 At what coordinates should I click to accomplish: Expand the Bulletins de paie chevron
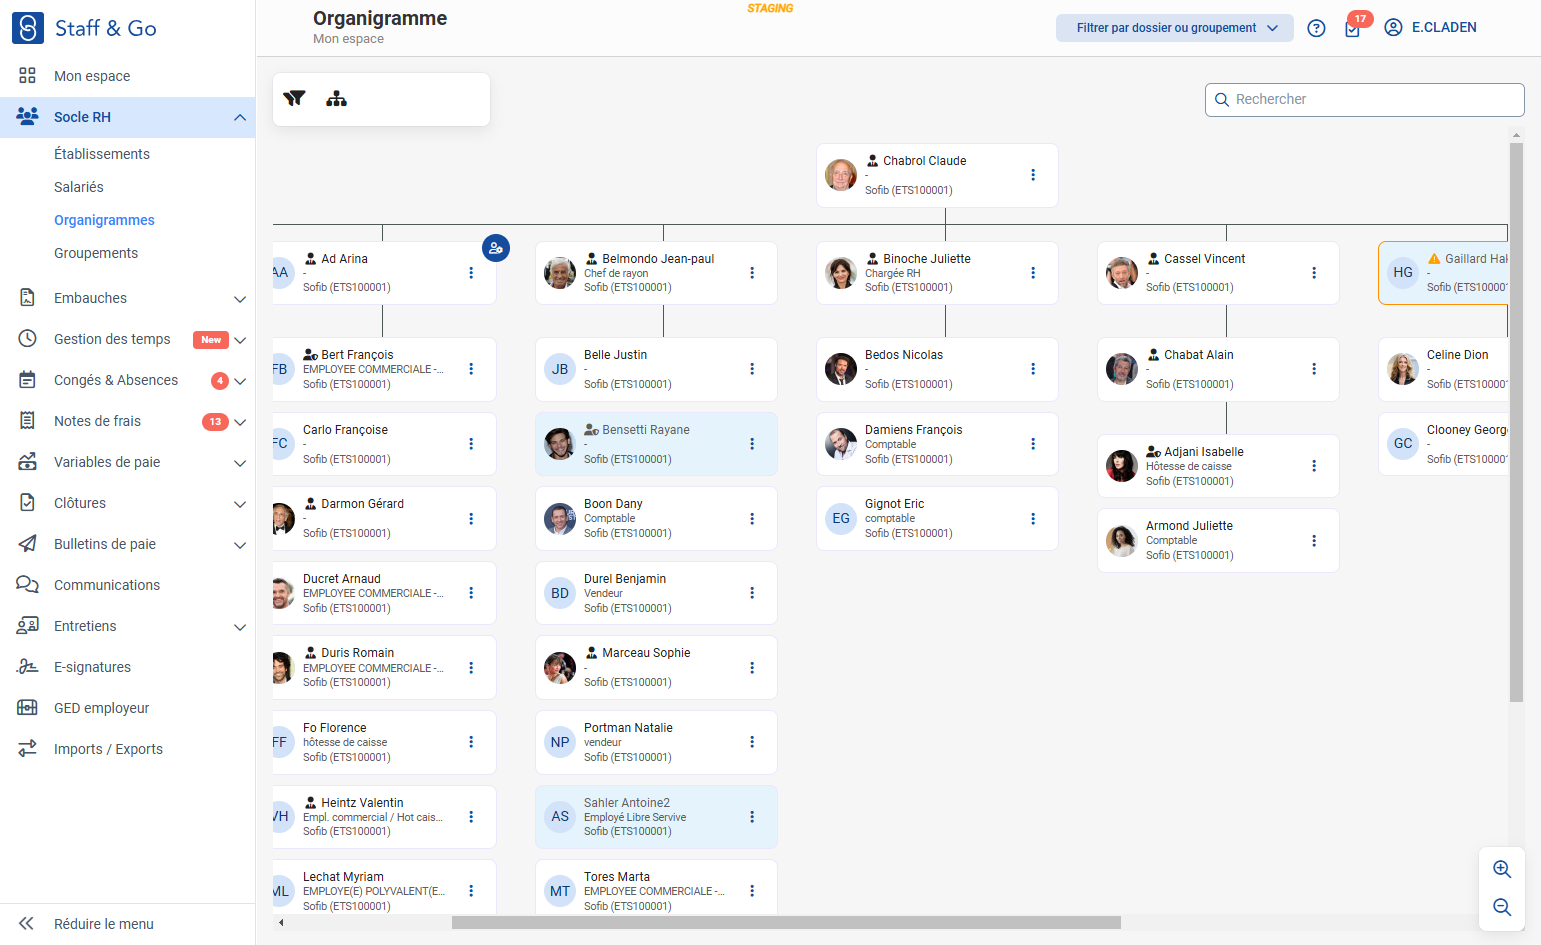click(240, 545)
